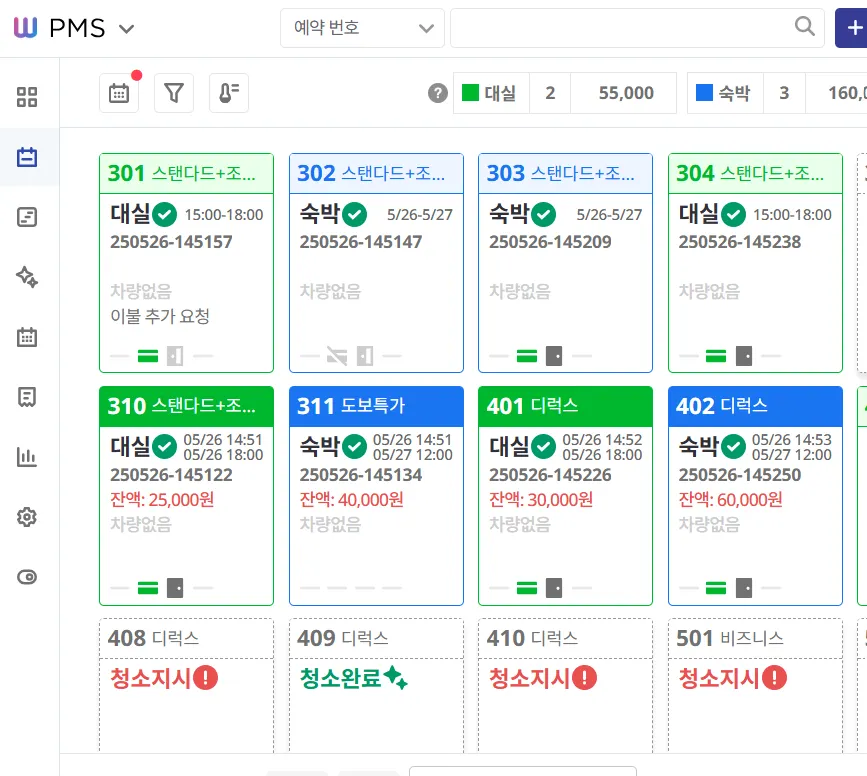Click reservation number 250526-145209
The width and height of the screenshot is (867, 776).
pos(550,242)
